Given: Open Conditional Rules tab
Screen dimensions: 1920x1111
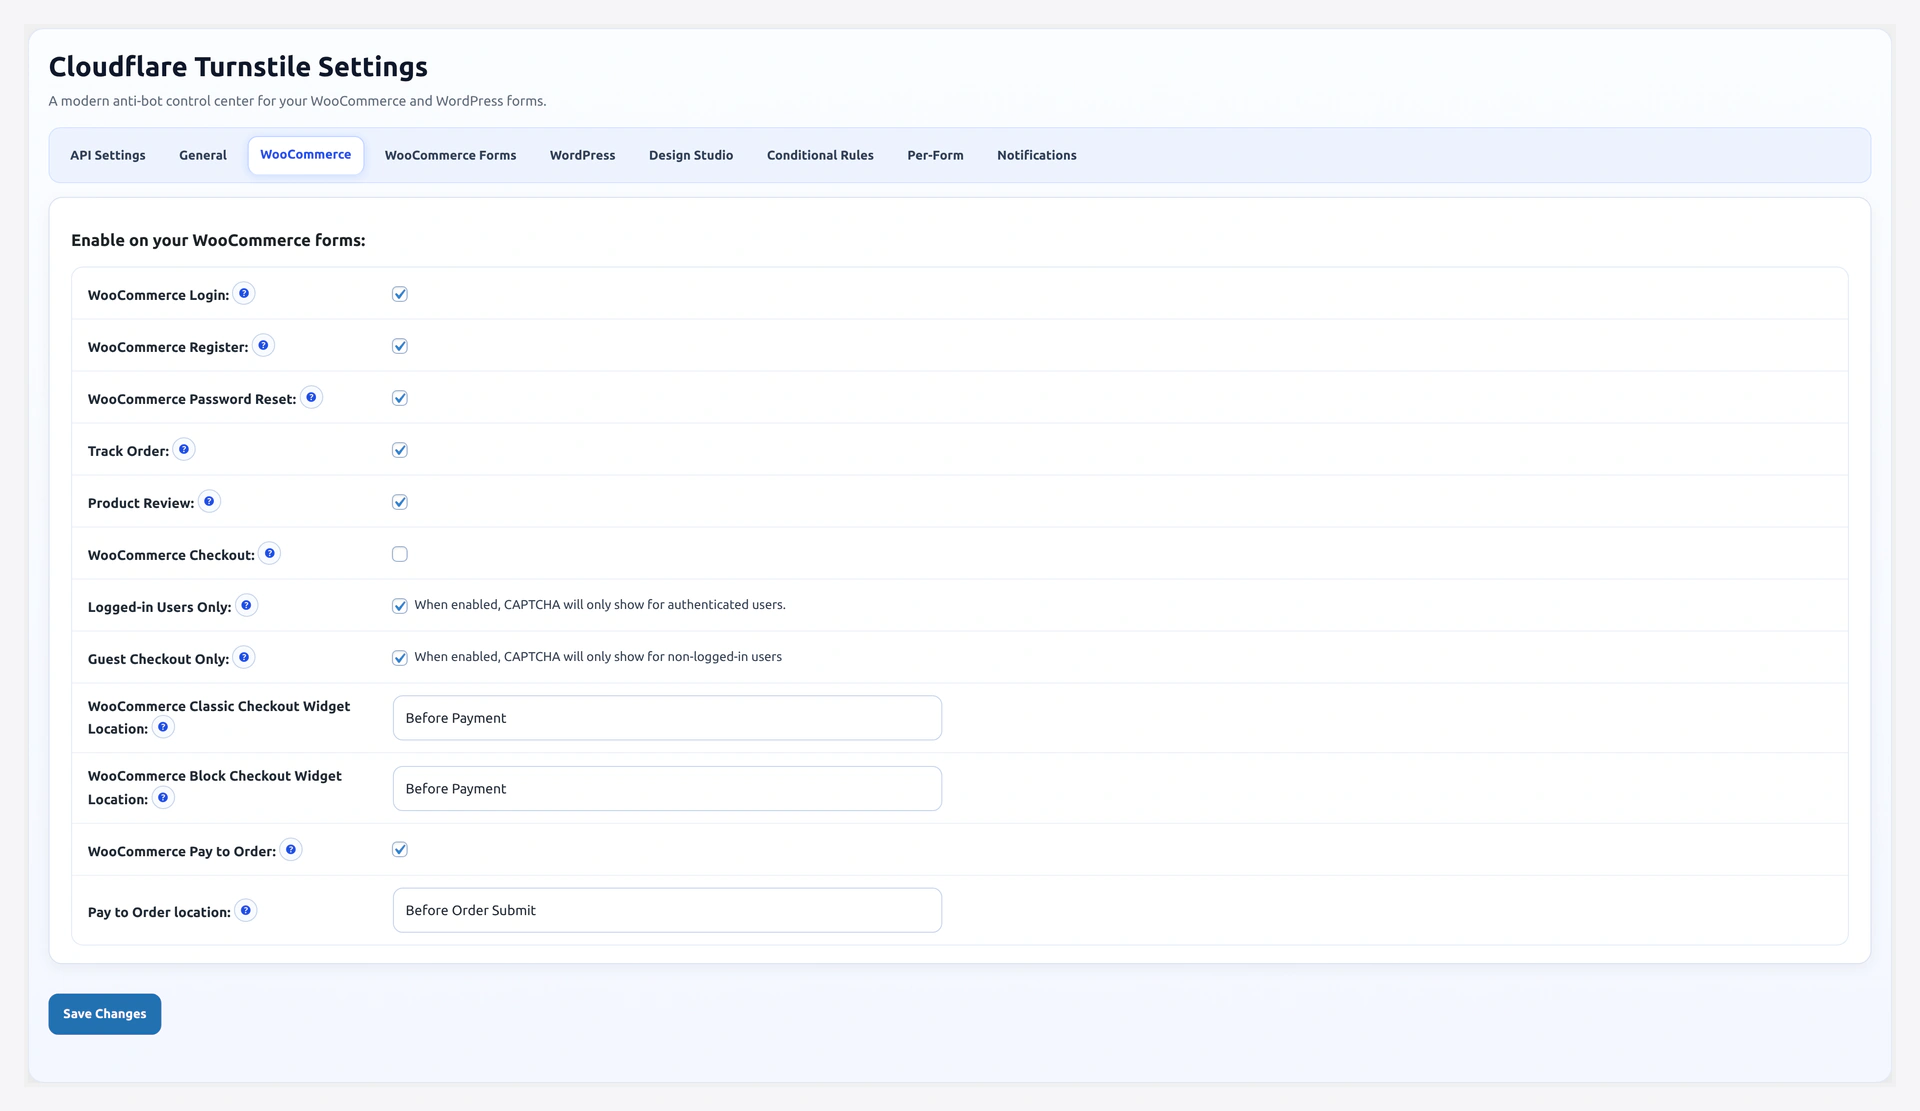Looking at the screenshot, I should tap(820, 155).
